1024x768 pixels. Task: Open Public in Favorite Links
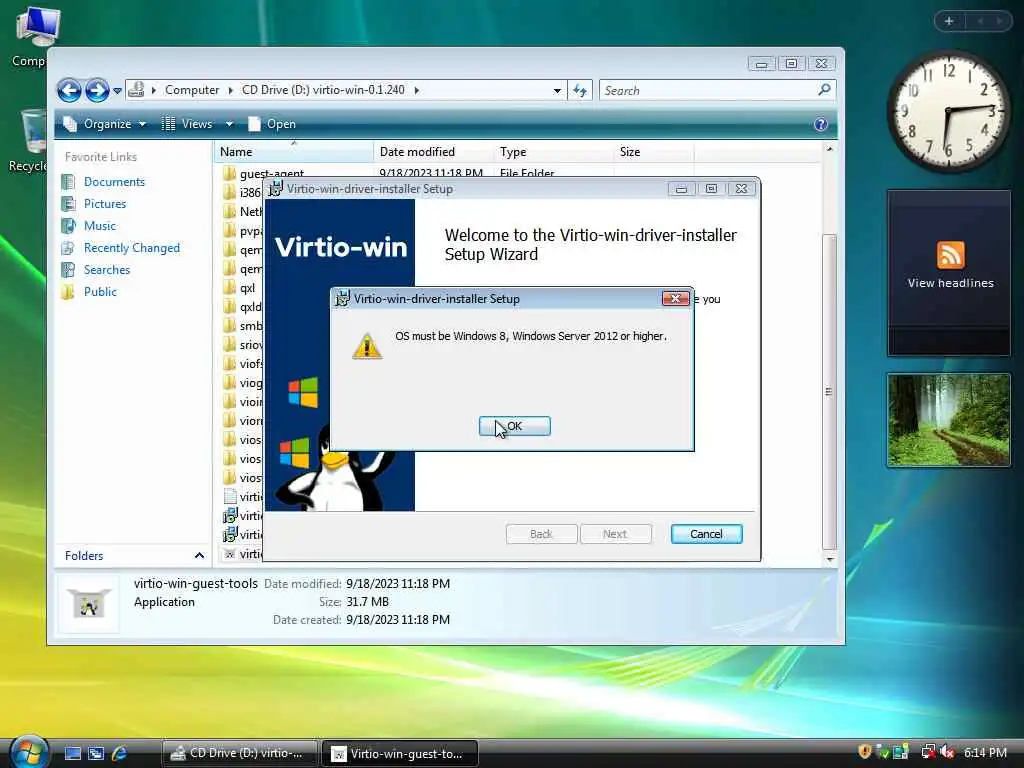pyautogui.click(x=100, y=292)
